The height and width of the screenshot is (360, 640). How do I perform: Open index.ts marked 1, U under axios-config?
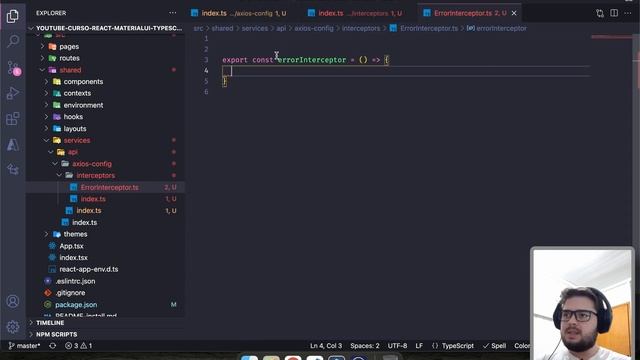point(106,211)
